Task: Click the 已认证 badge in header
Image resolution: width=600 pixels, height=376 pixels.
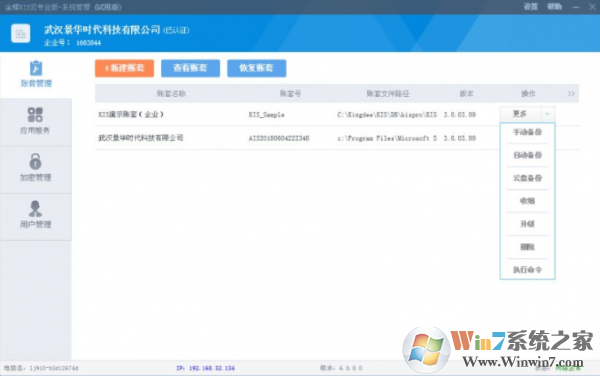Action: click(x=176, y=30)
